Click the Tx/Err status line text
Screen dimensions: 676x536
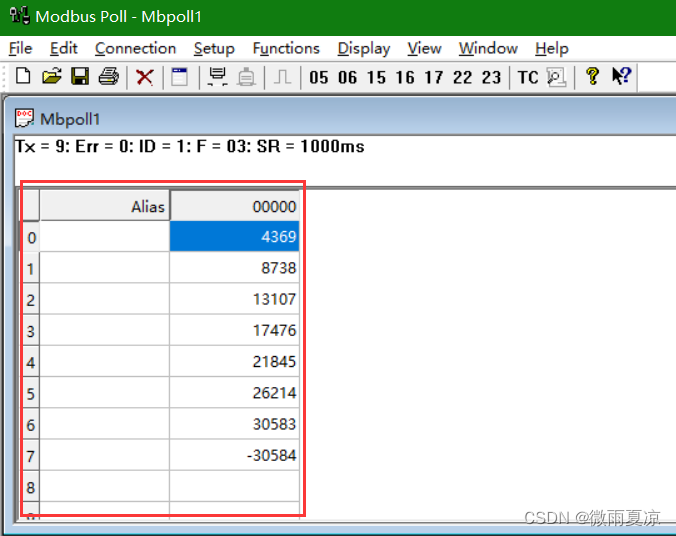(190, 147)
